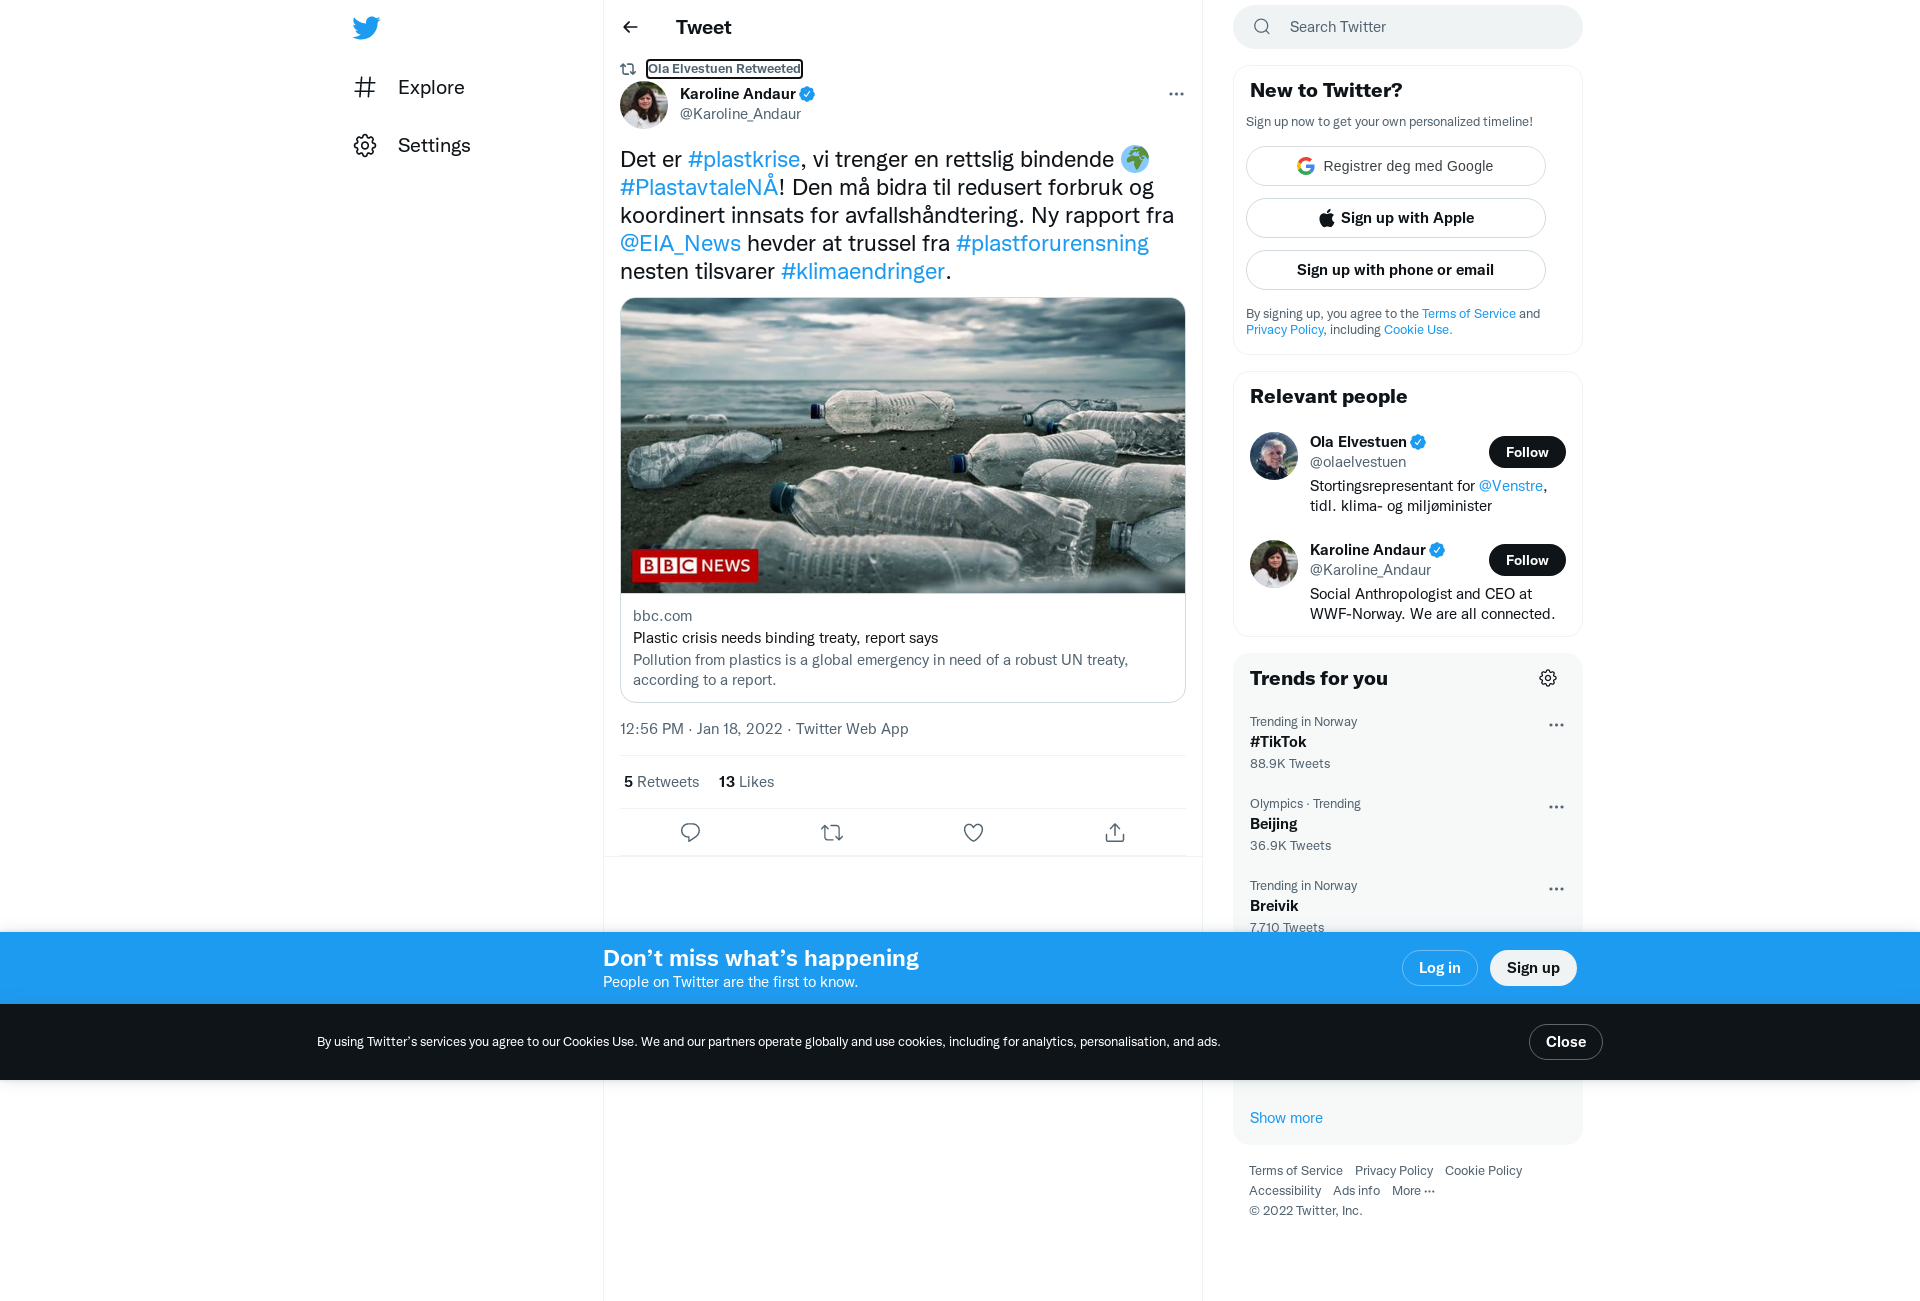The width and height of the screenshot is (1920, 1301).
Task: Open the BBC News plastic bottles image
Action: (903, 445)
